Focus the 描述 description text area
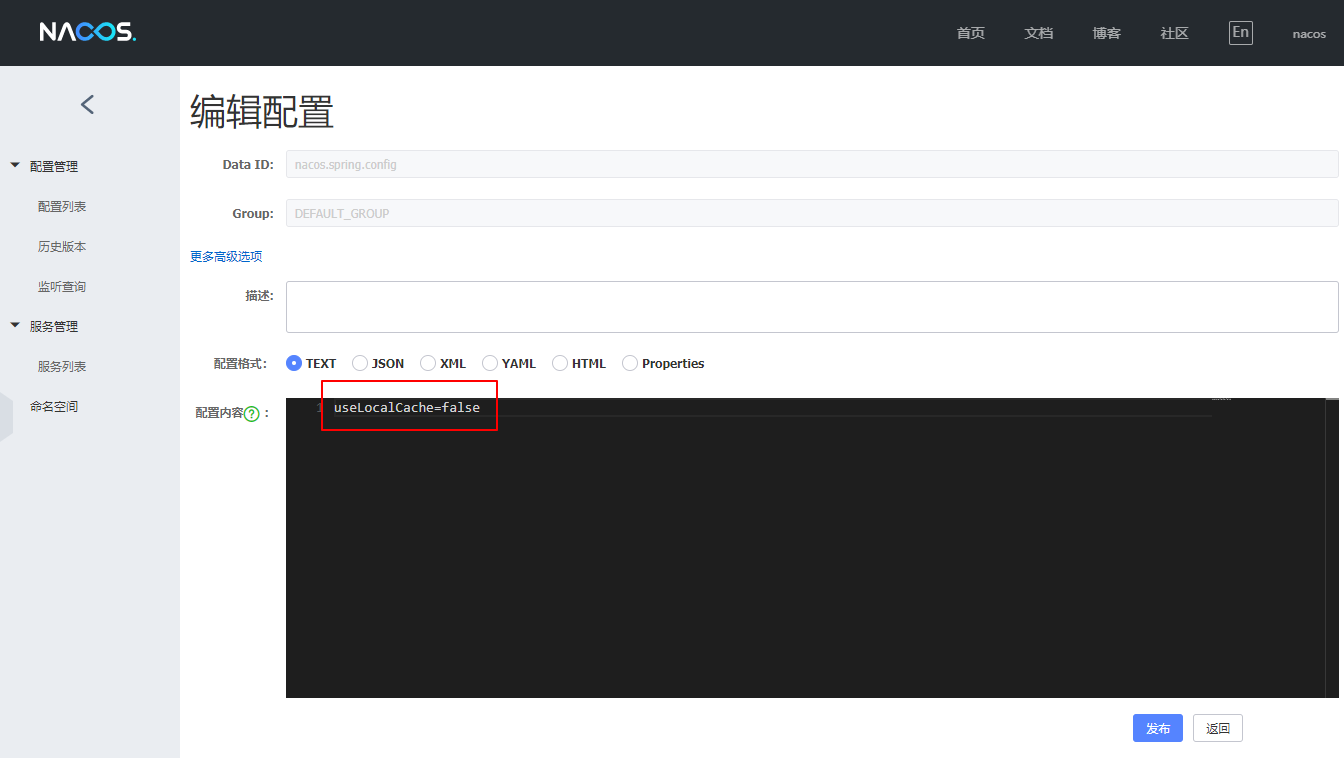Screen dimensions: 1344x758 click(x=812, y=307)
